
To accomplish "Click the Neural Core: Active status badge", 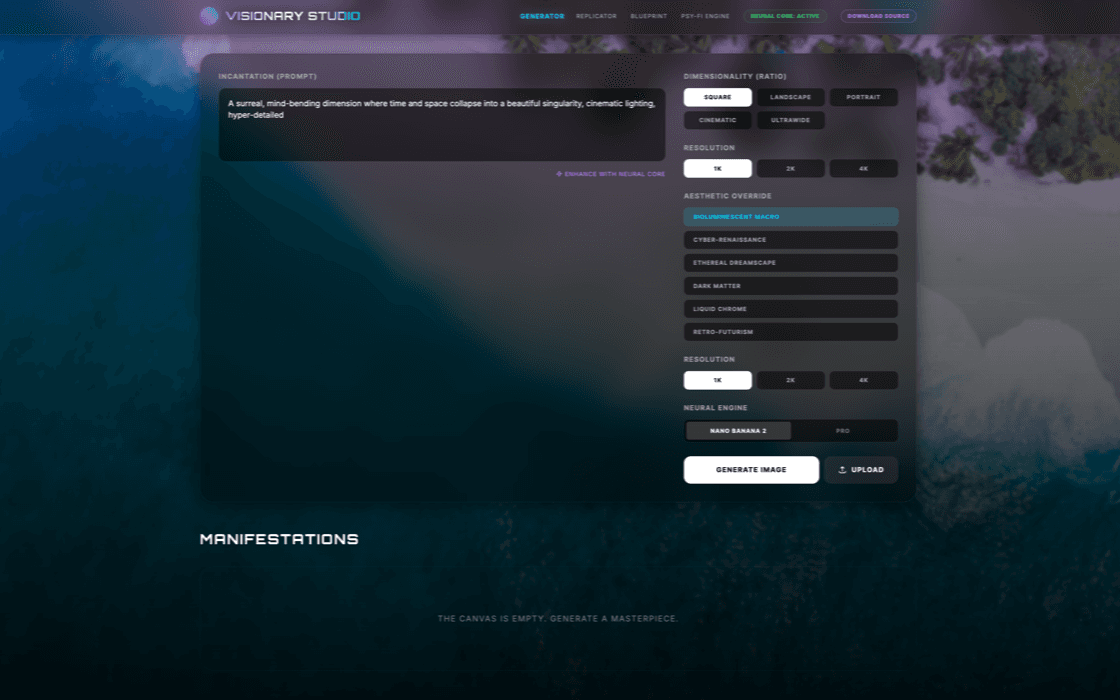I will pos(785,16).
